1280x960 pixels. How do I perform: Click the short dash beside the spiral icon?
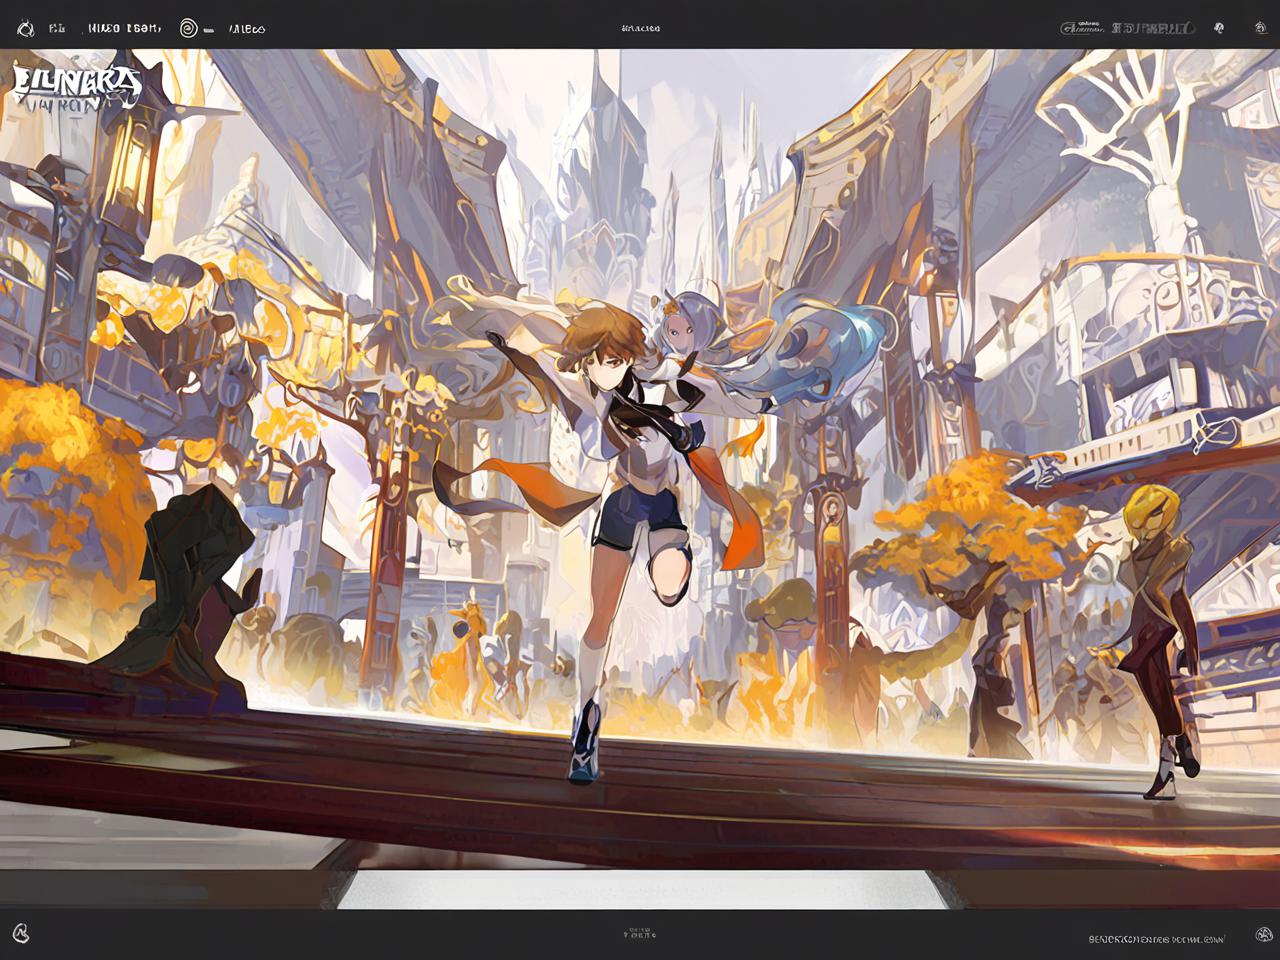[x=209, y=30]
